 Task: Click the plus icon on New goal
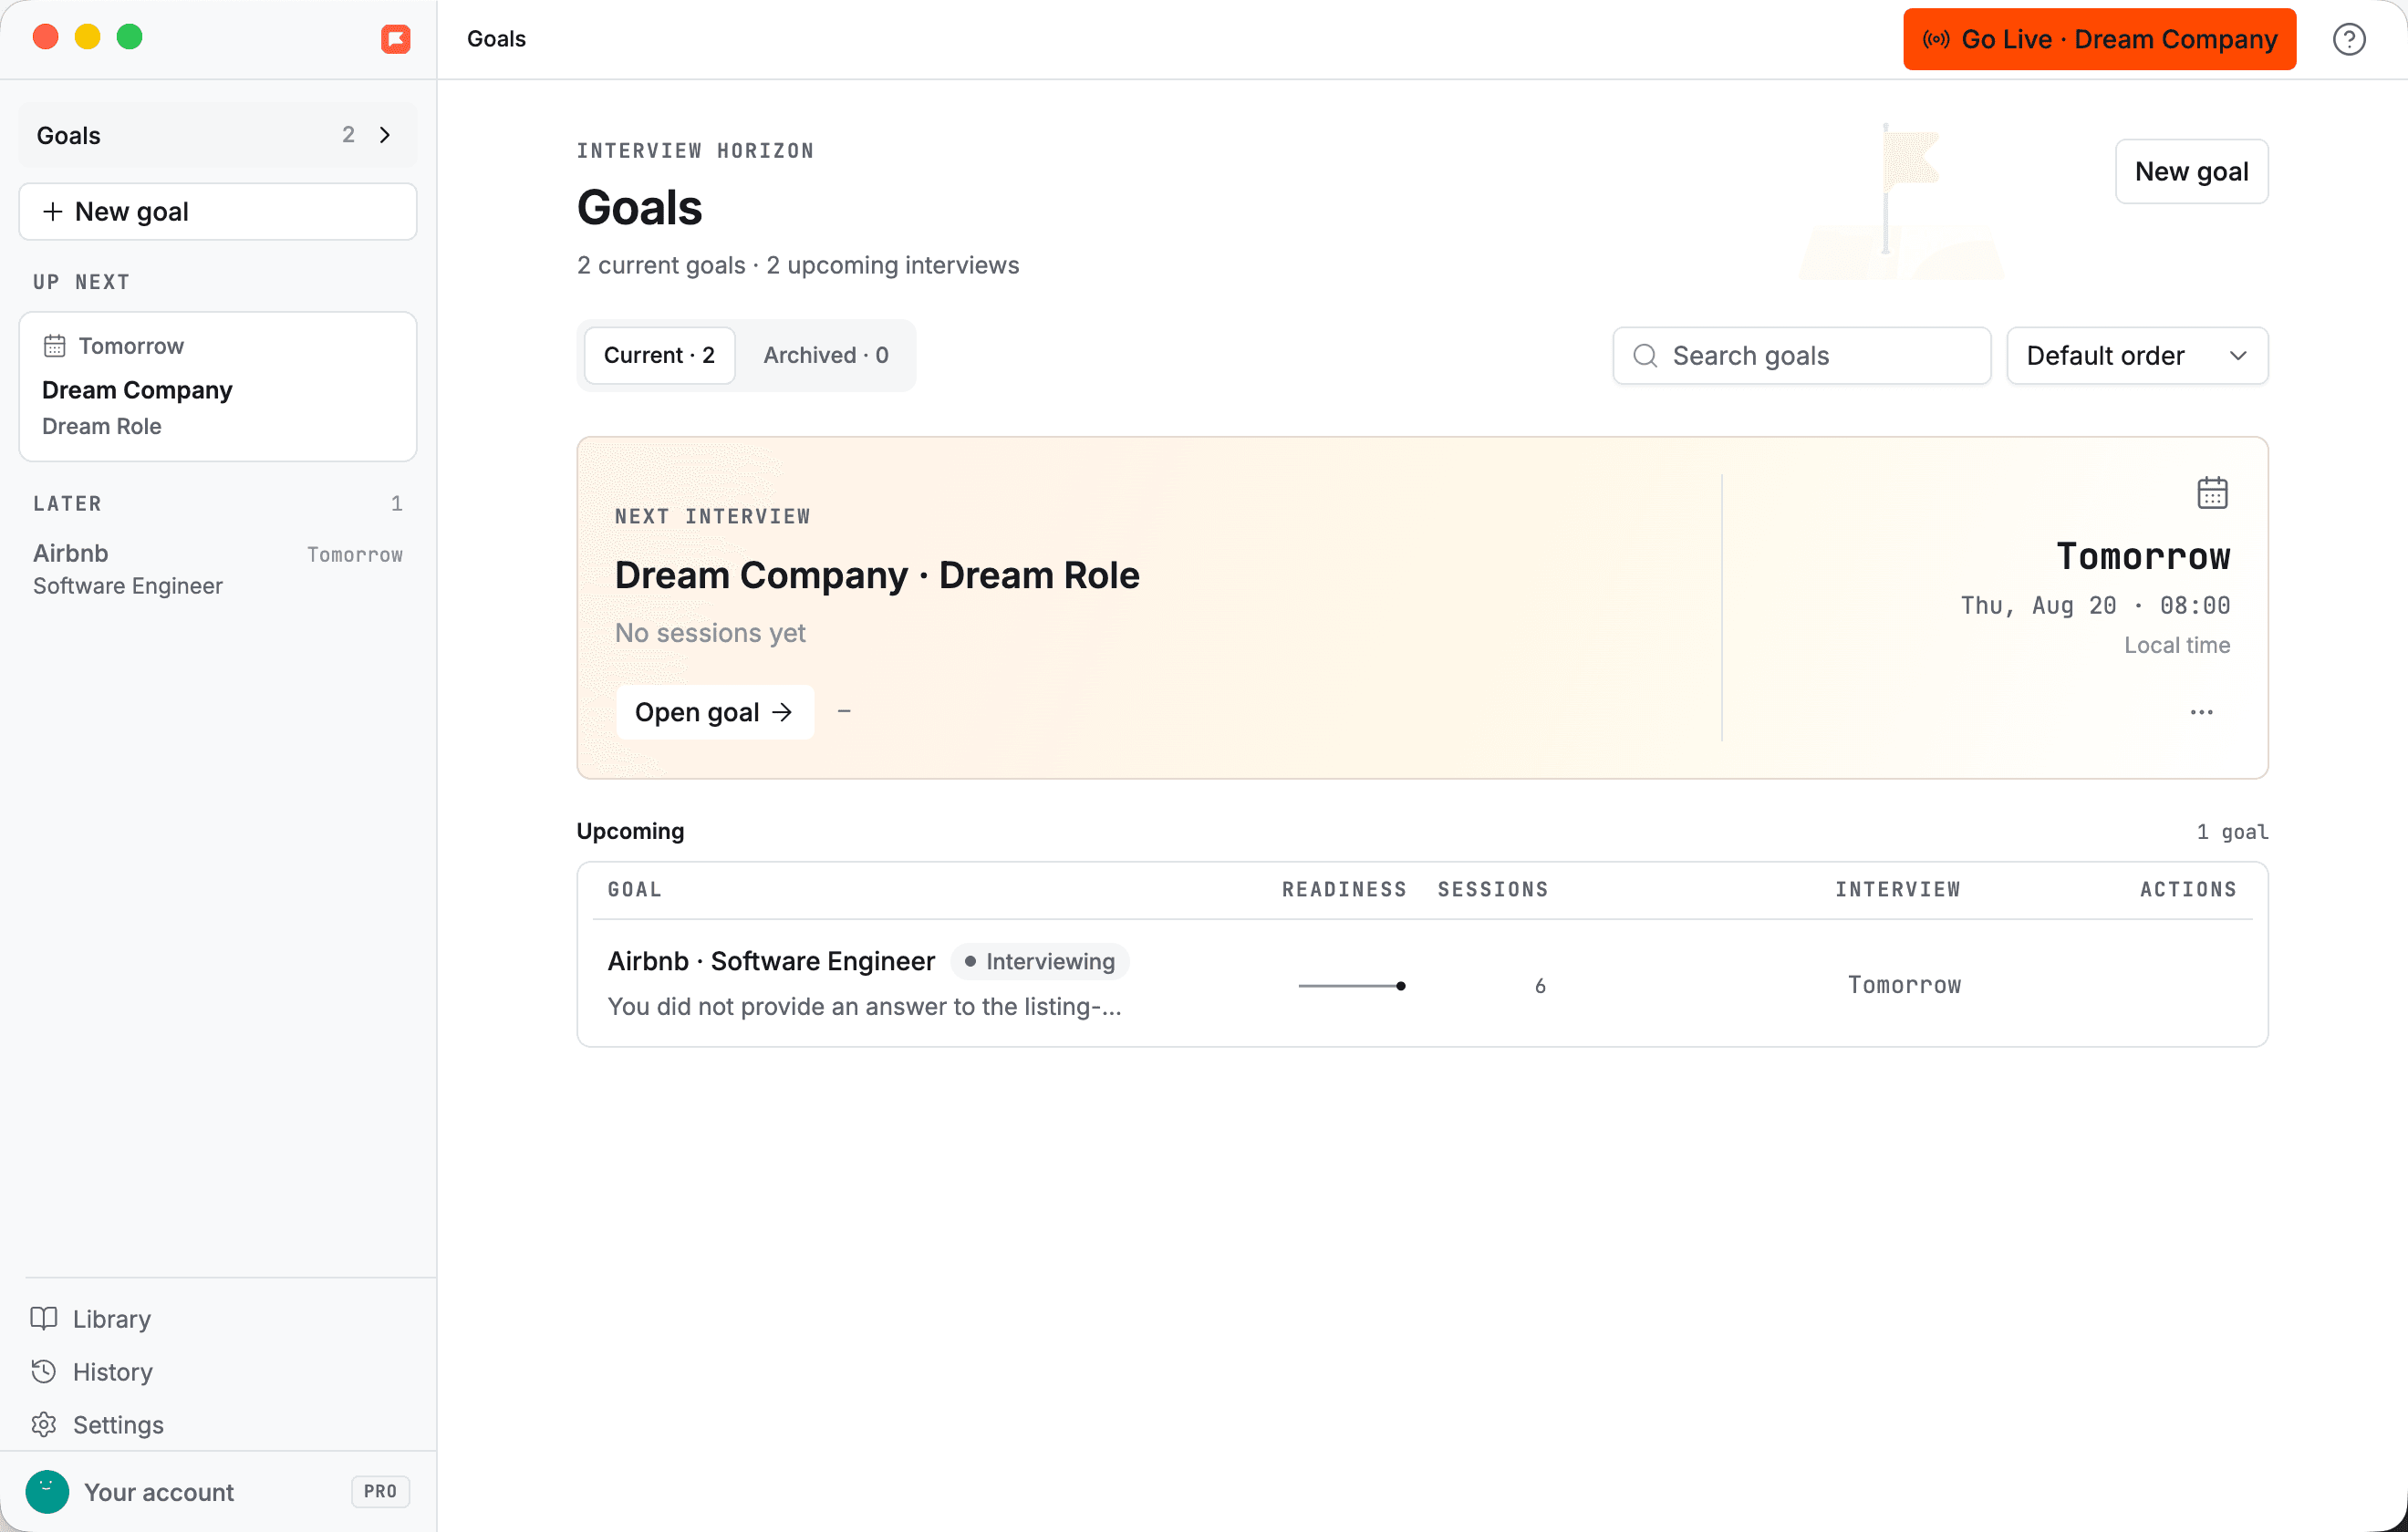click(53, 212)
